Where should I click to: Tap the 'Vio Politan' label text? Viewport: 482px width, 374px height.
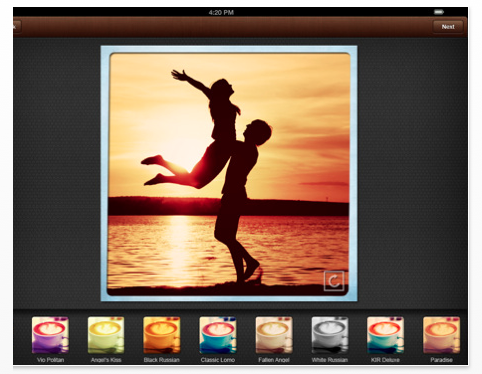coord(50,360)
